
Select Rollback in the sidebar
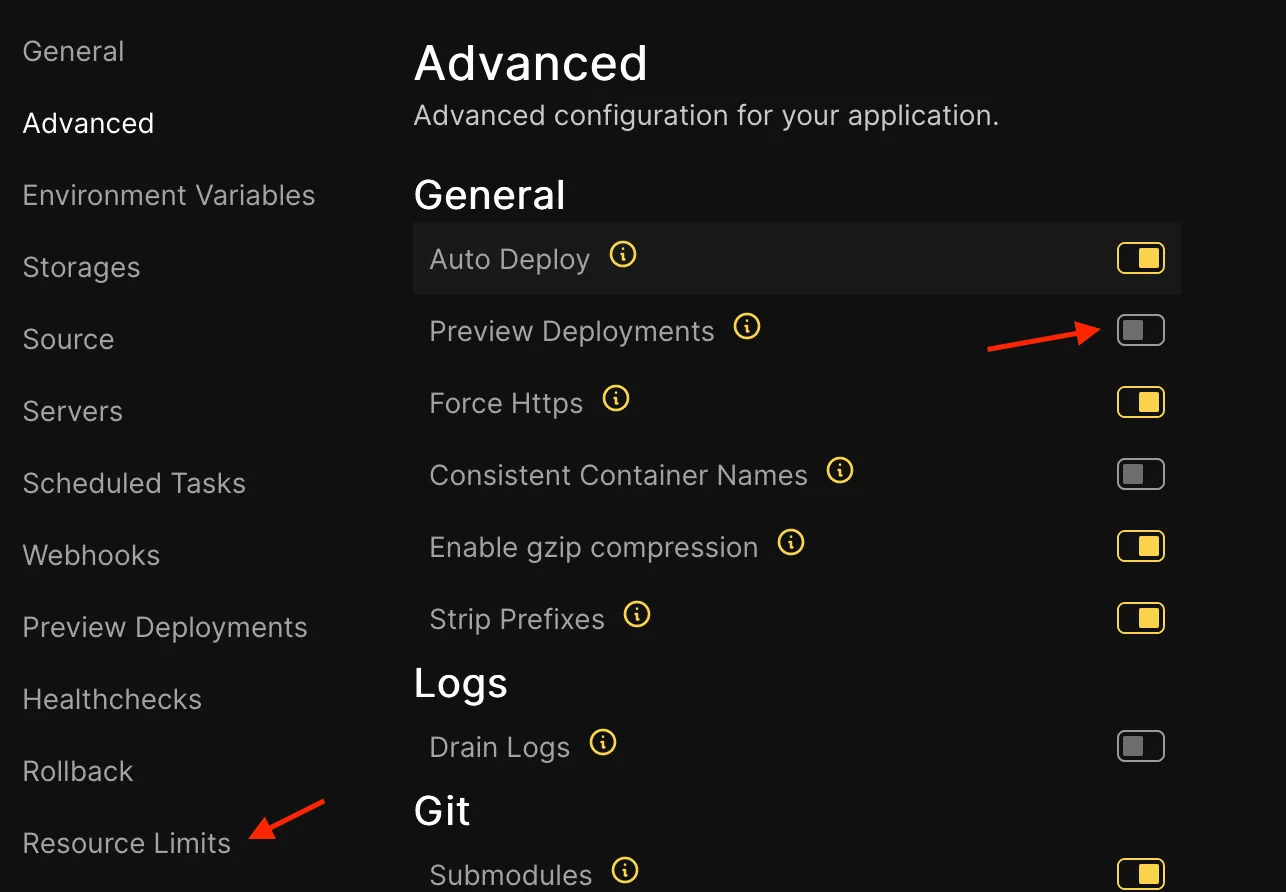click(78, 772)
